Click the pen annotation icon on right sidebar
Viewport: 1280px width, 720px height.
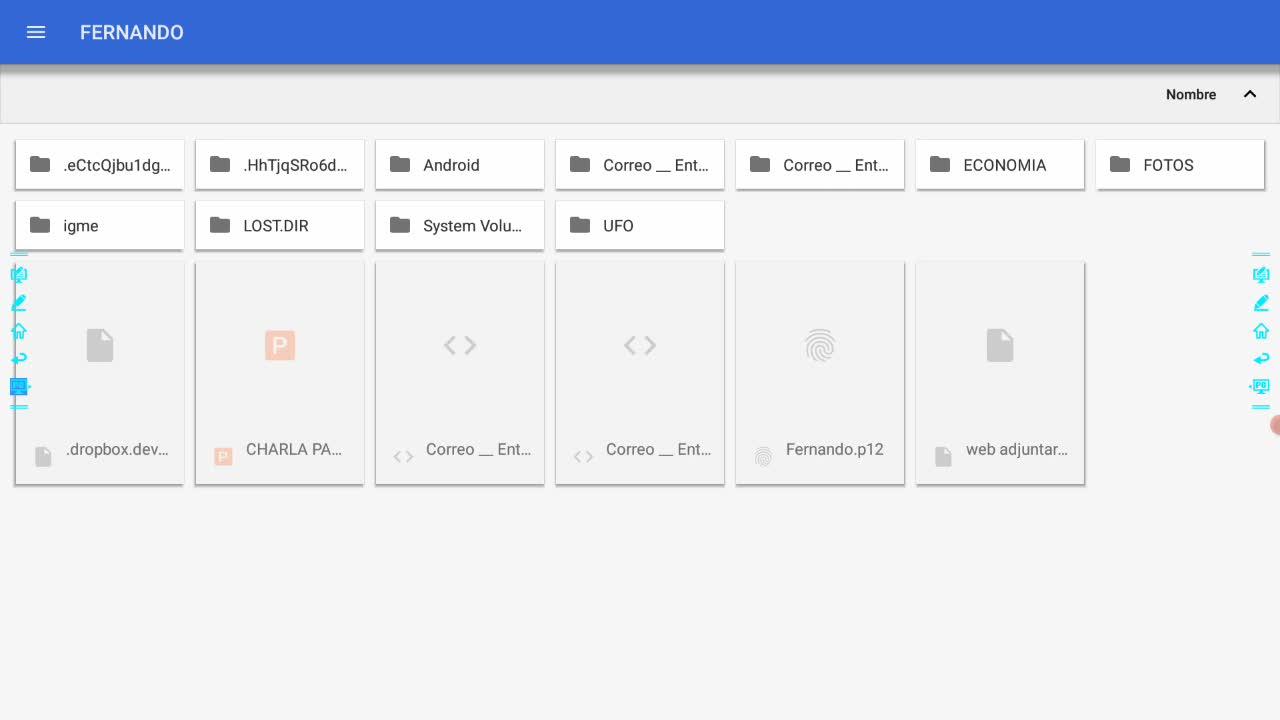pyautogui.click(x=1261, y=303)
